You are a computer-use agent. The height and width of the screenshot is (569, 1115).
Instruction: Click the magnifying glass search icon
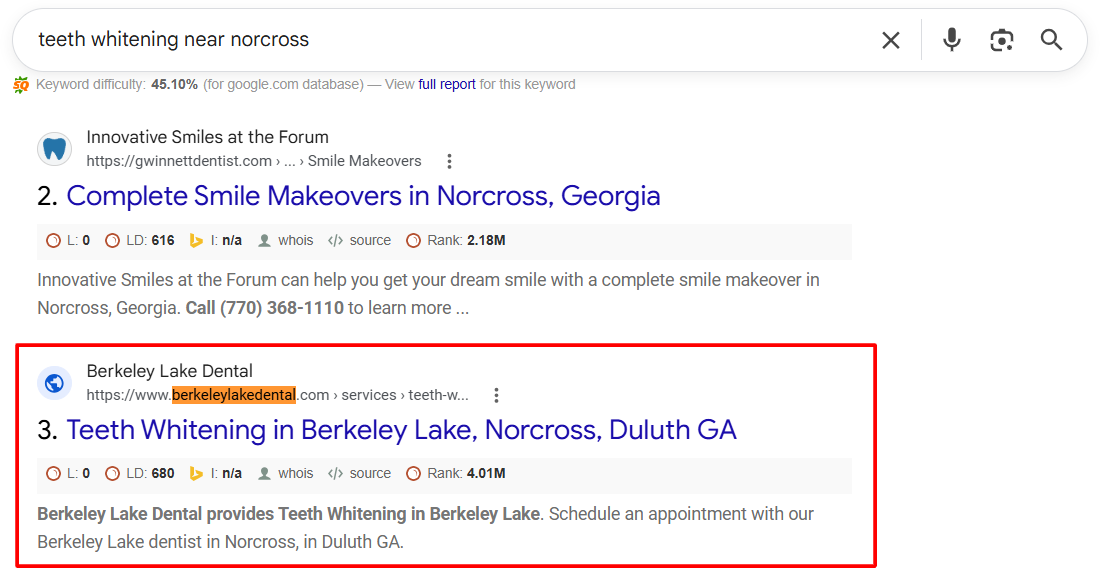pos(1051,40)
